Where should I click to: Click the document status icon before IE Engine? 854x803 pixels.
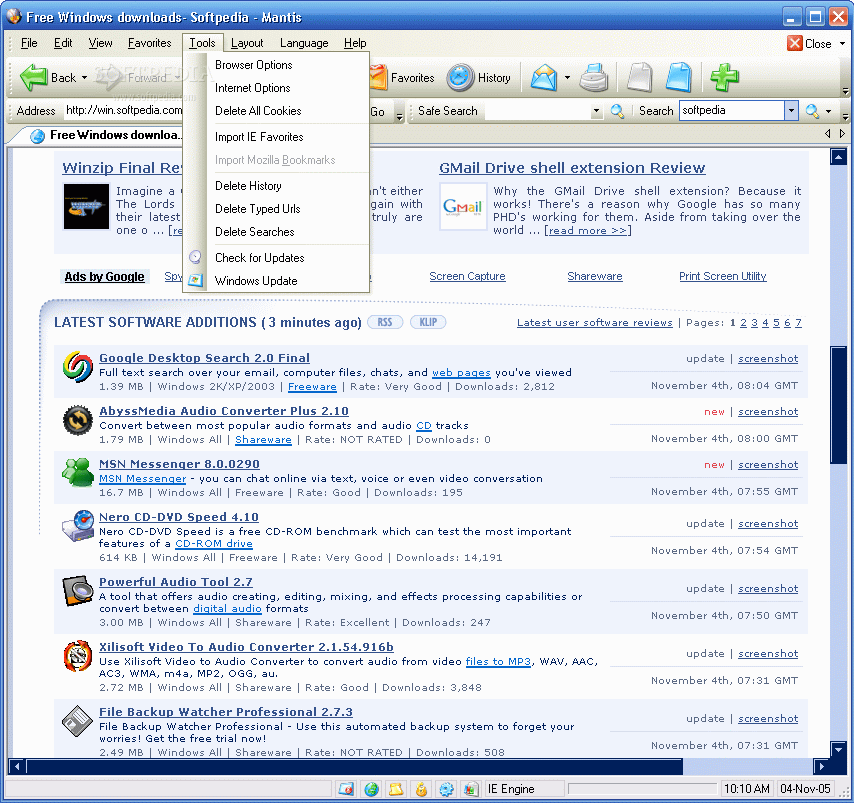(471, 788)
